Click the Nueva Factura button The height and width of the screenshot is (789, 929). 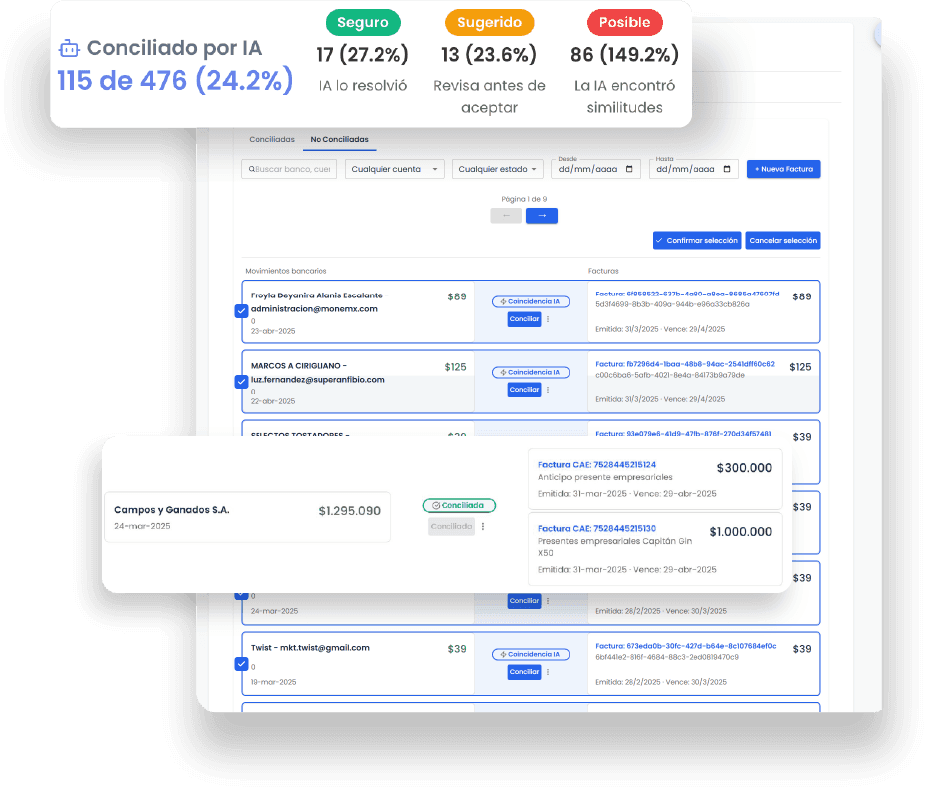(x=783, y=169)
